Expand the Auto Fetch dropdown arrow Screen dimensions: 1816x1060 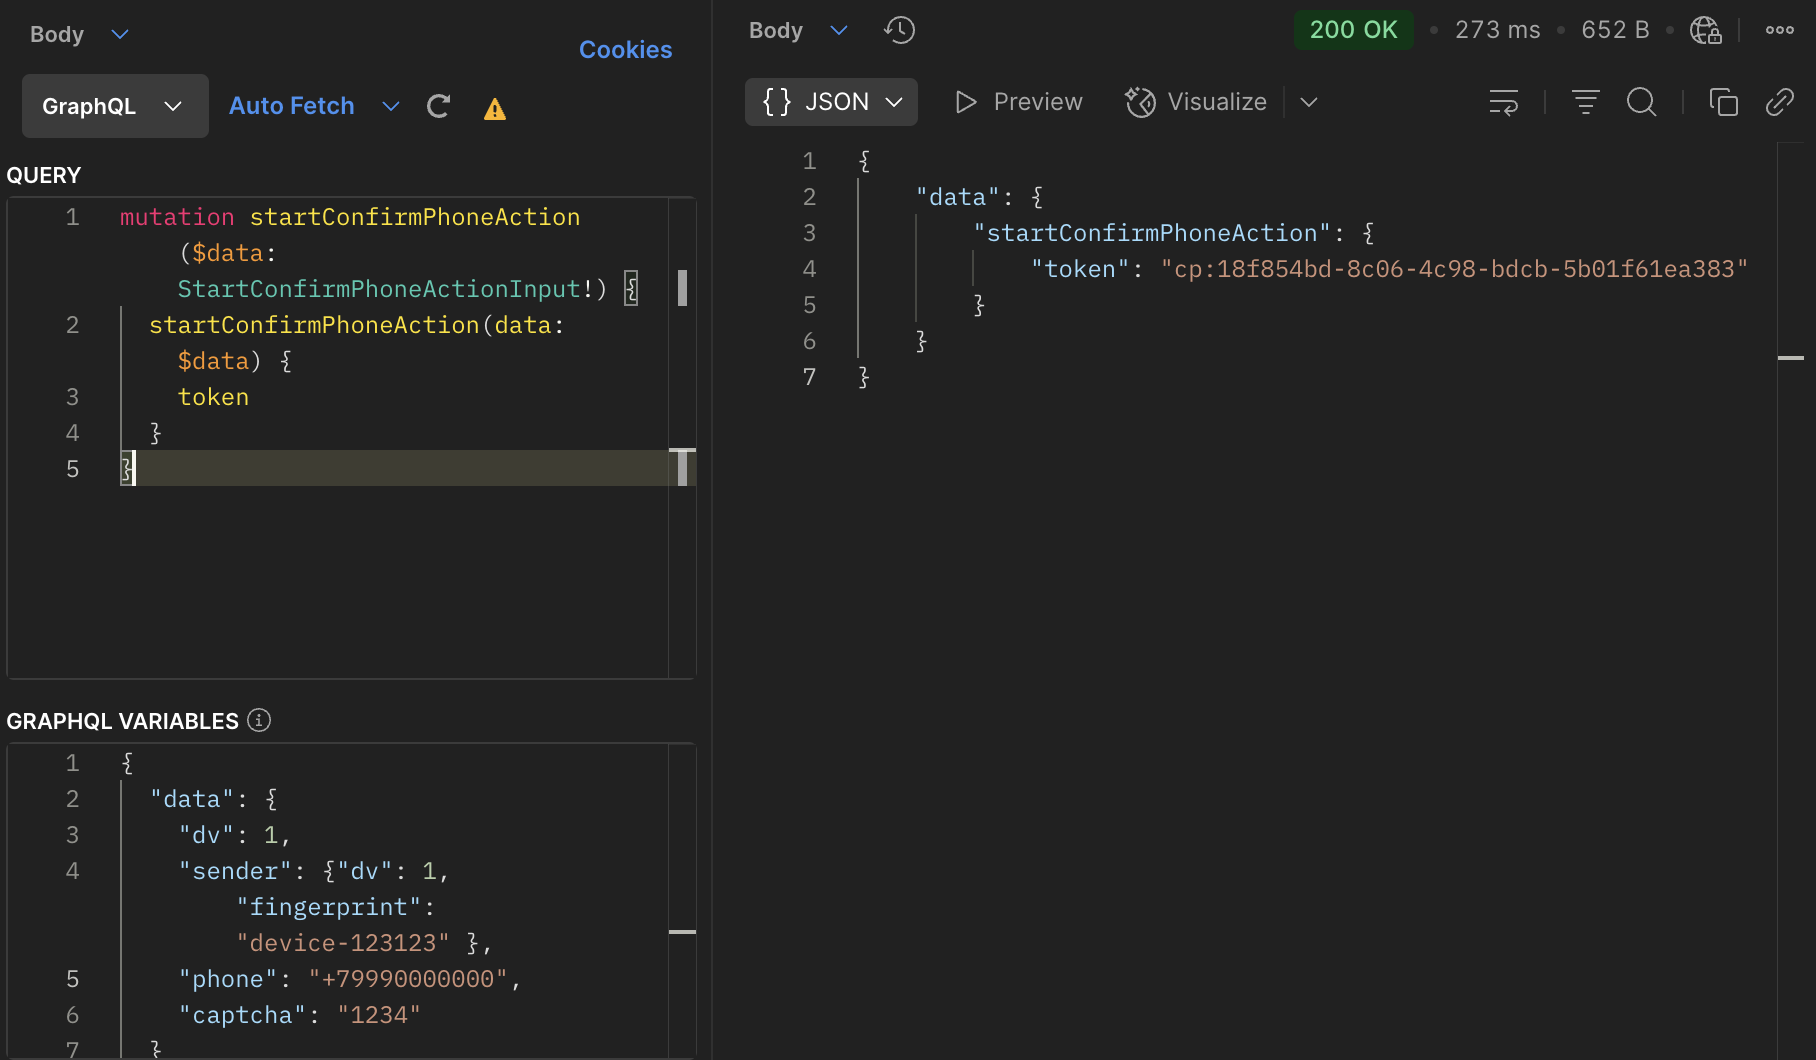[391, 106]
